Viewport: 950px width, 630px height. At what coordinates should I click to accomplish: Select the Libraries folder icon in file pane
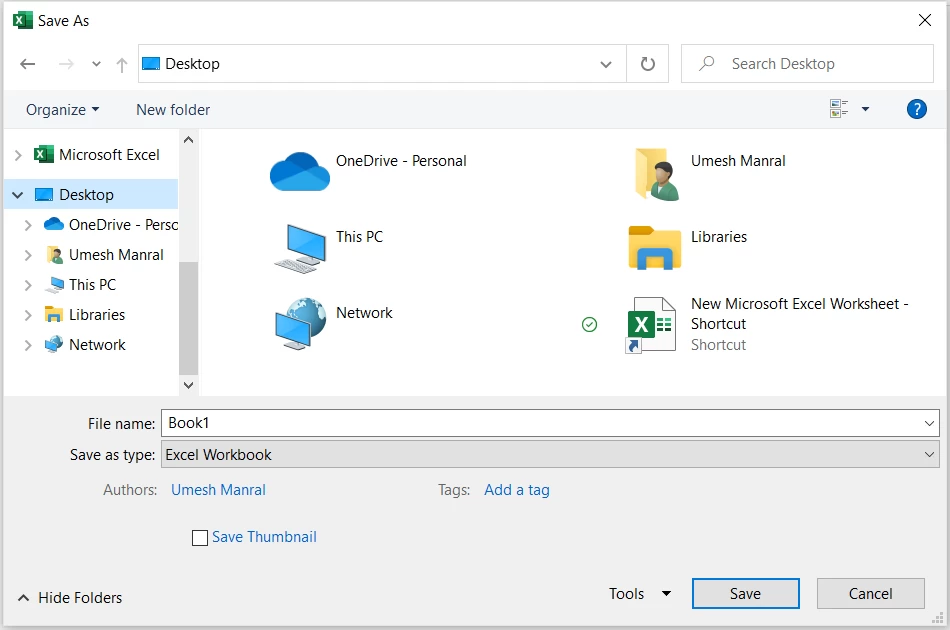click(655, 248)
